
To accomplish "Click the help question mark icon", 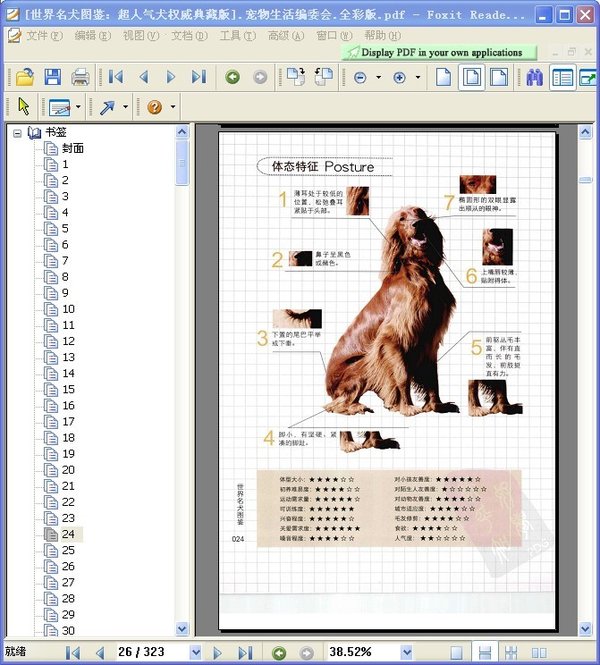I will pyautogui.click(x=154, y=107).
